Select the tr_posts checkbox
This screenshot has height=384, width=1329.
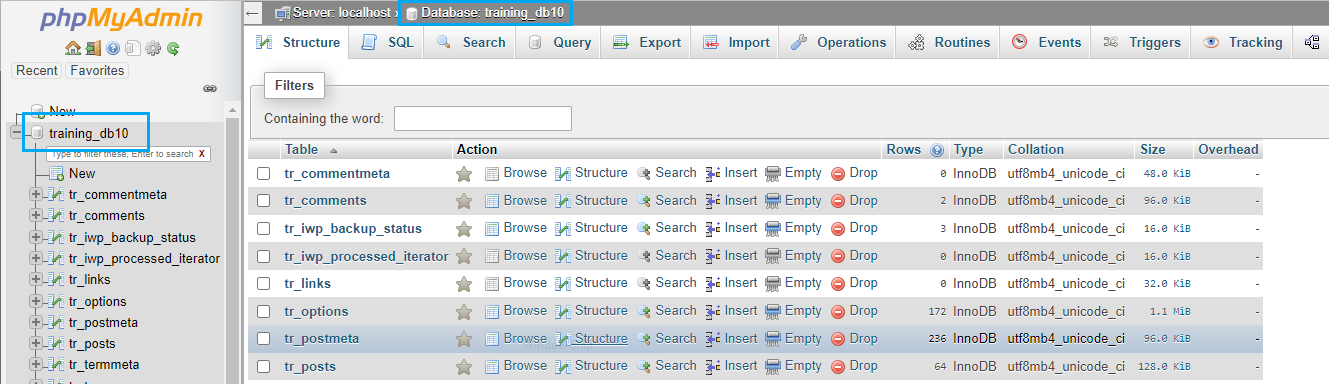point(264,366)
